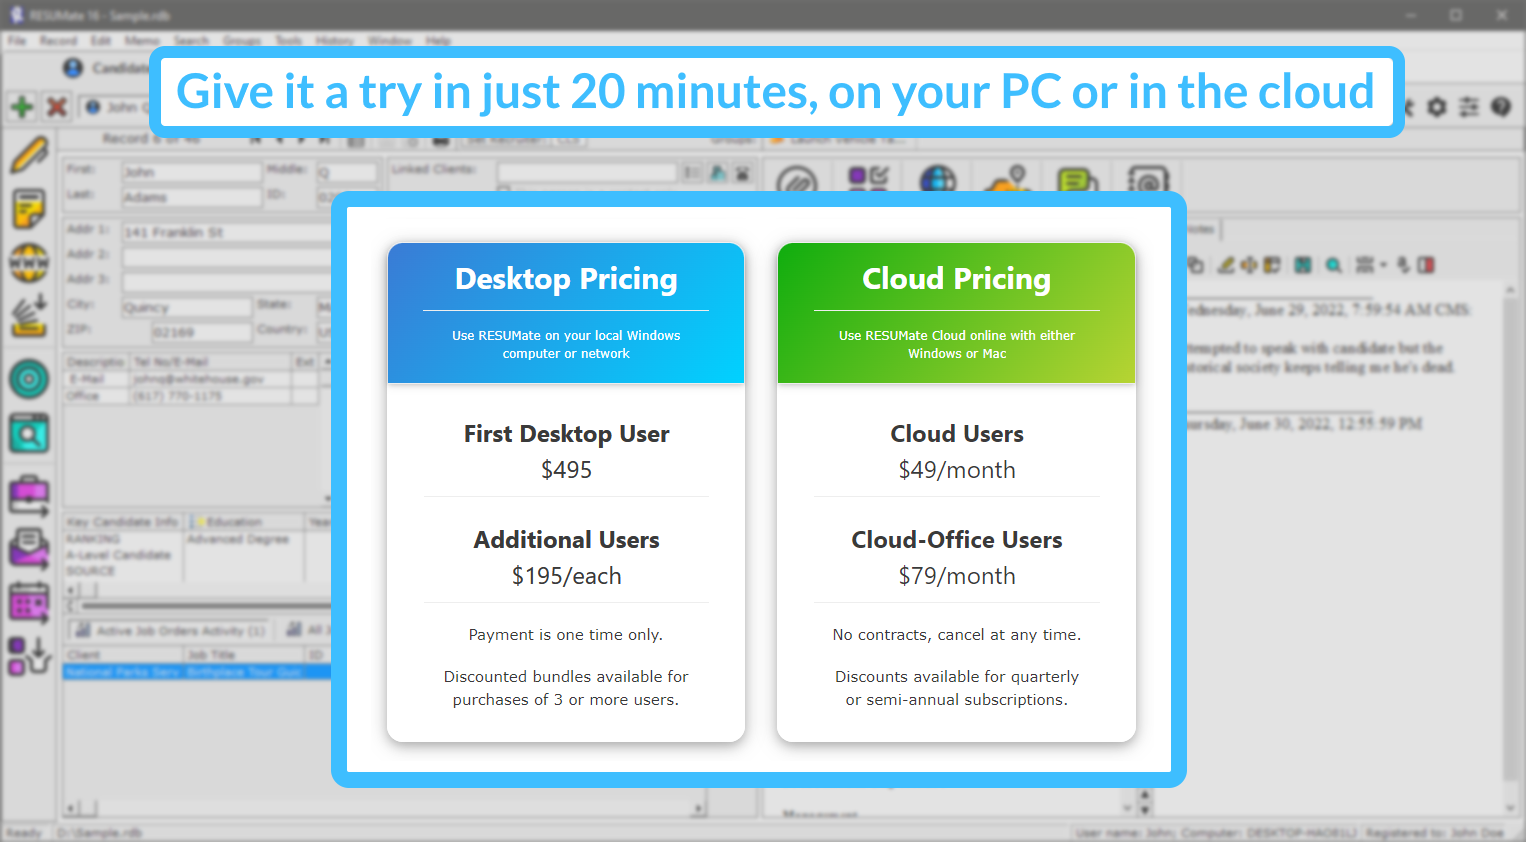This screenshot has height=842, width=1526.
Task: Click the Ready label in the status bar
Action: (x=24, y=833)
